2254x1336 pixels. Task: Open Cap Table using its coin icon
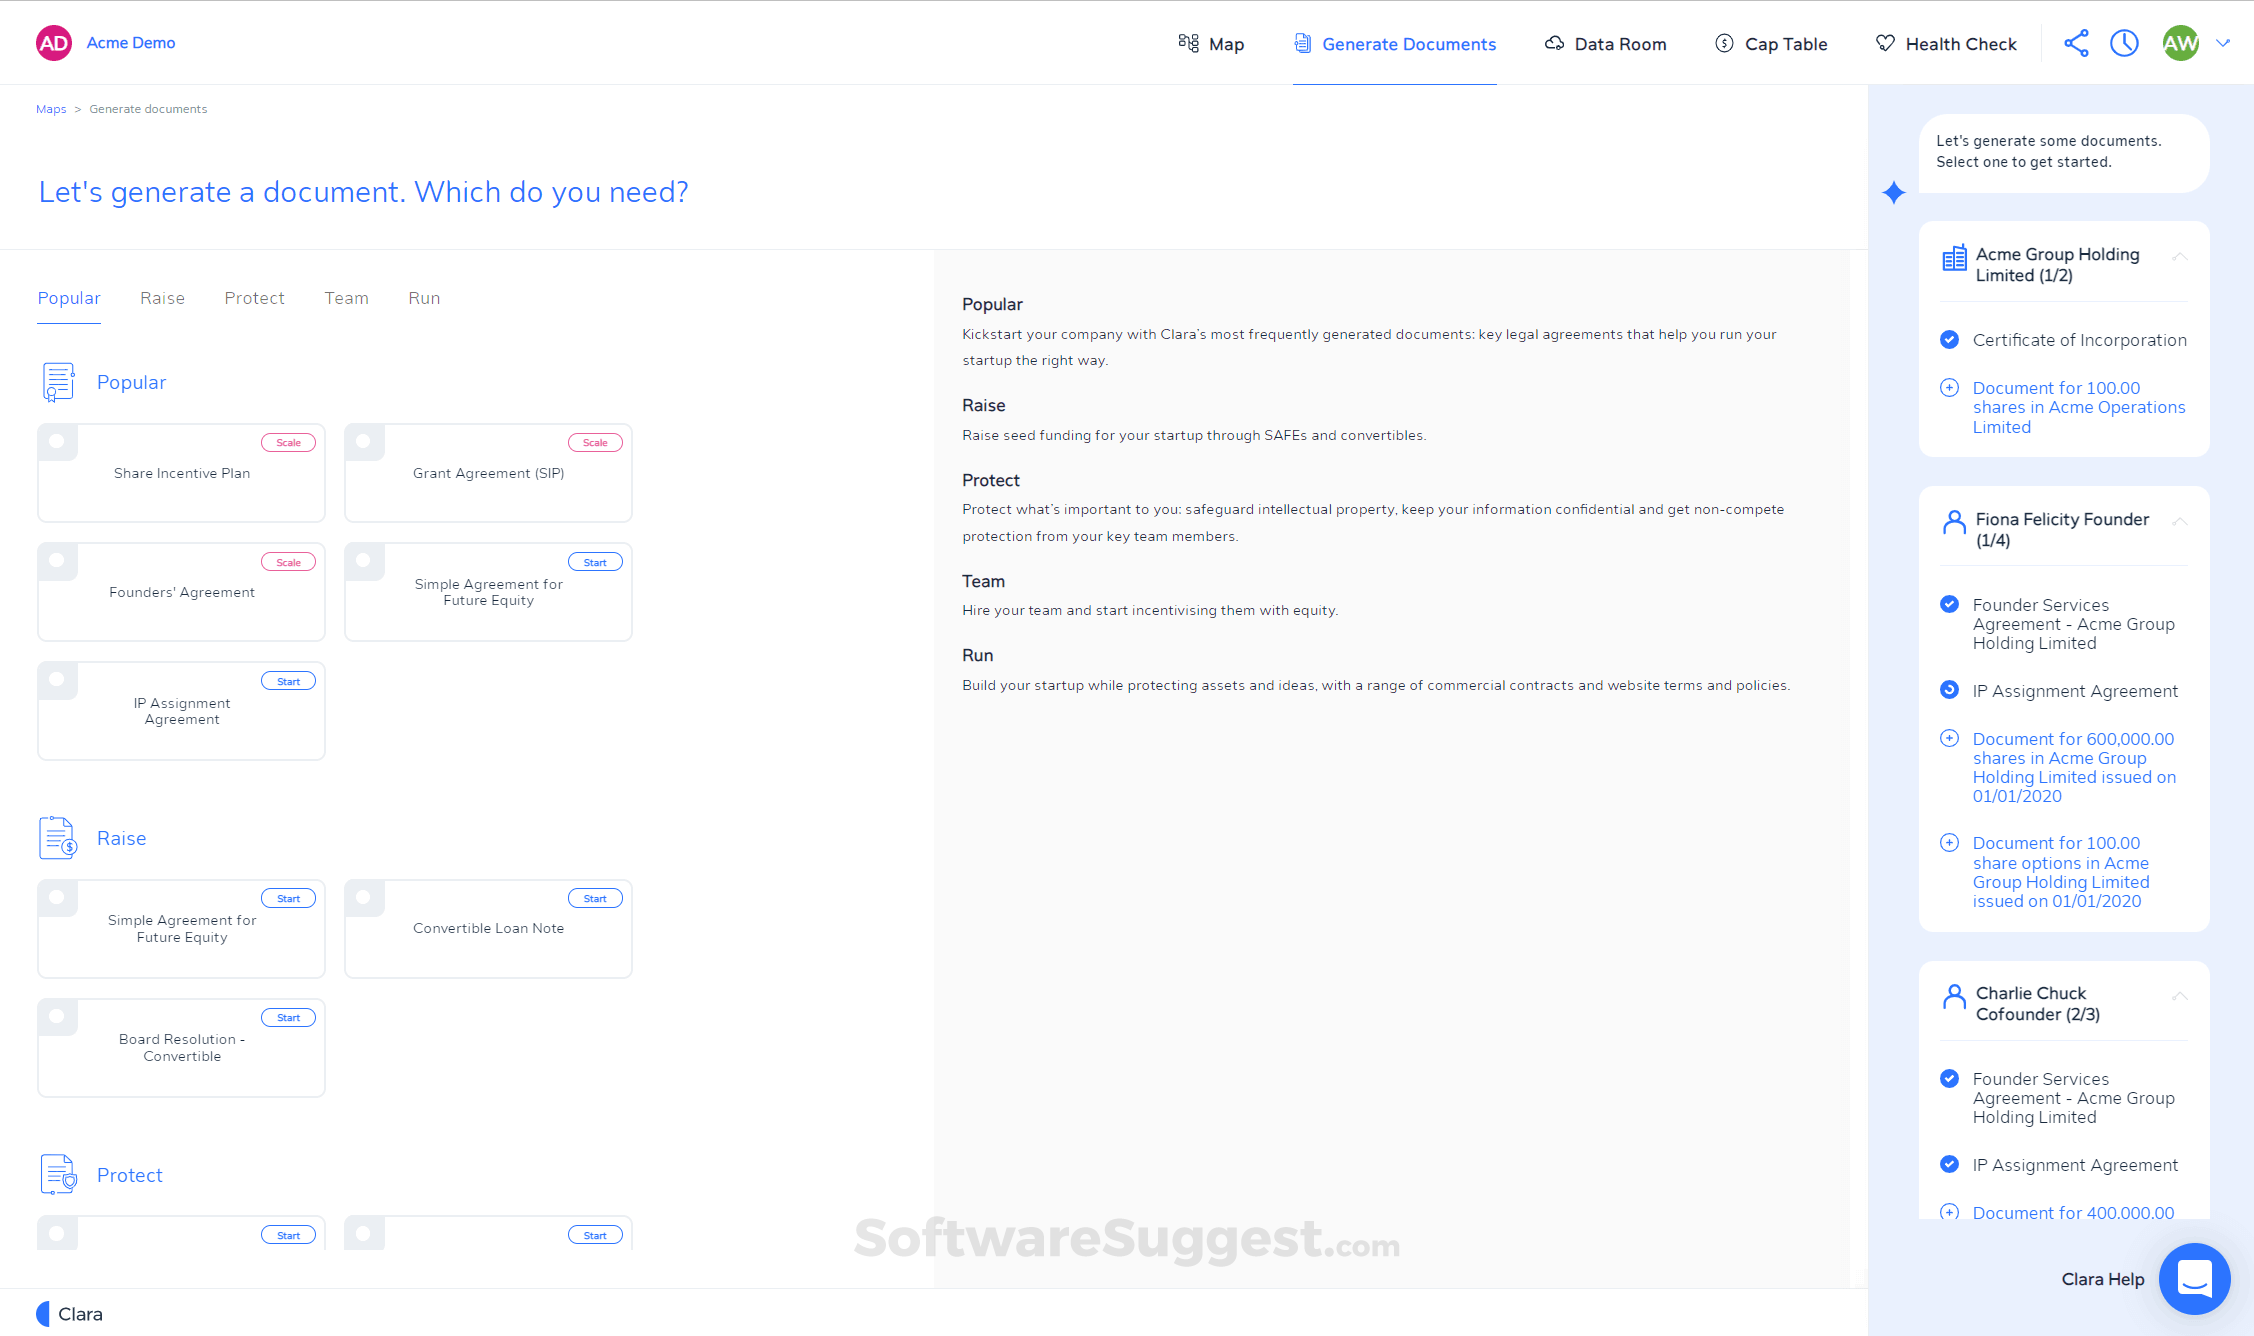pyautogui.click(x=1725, y=43)
